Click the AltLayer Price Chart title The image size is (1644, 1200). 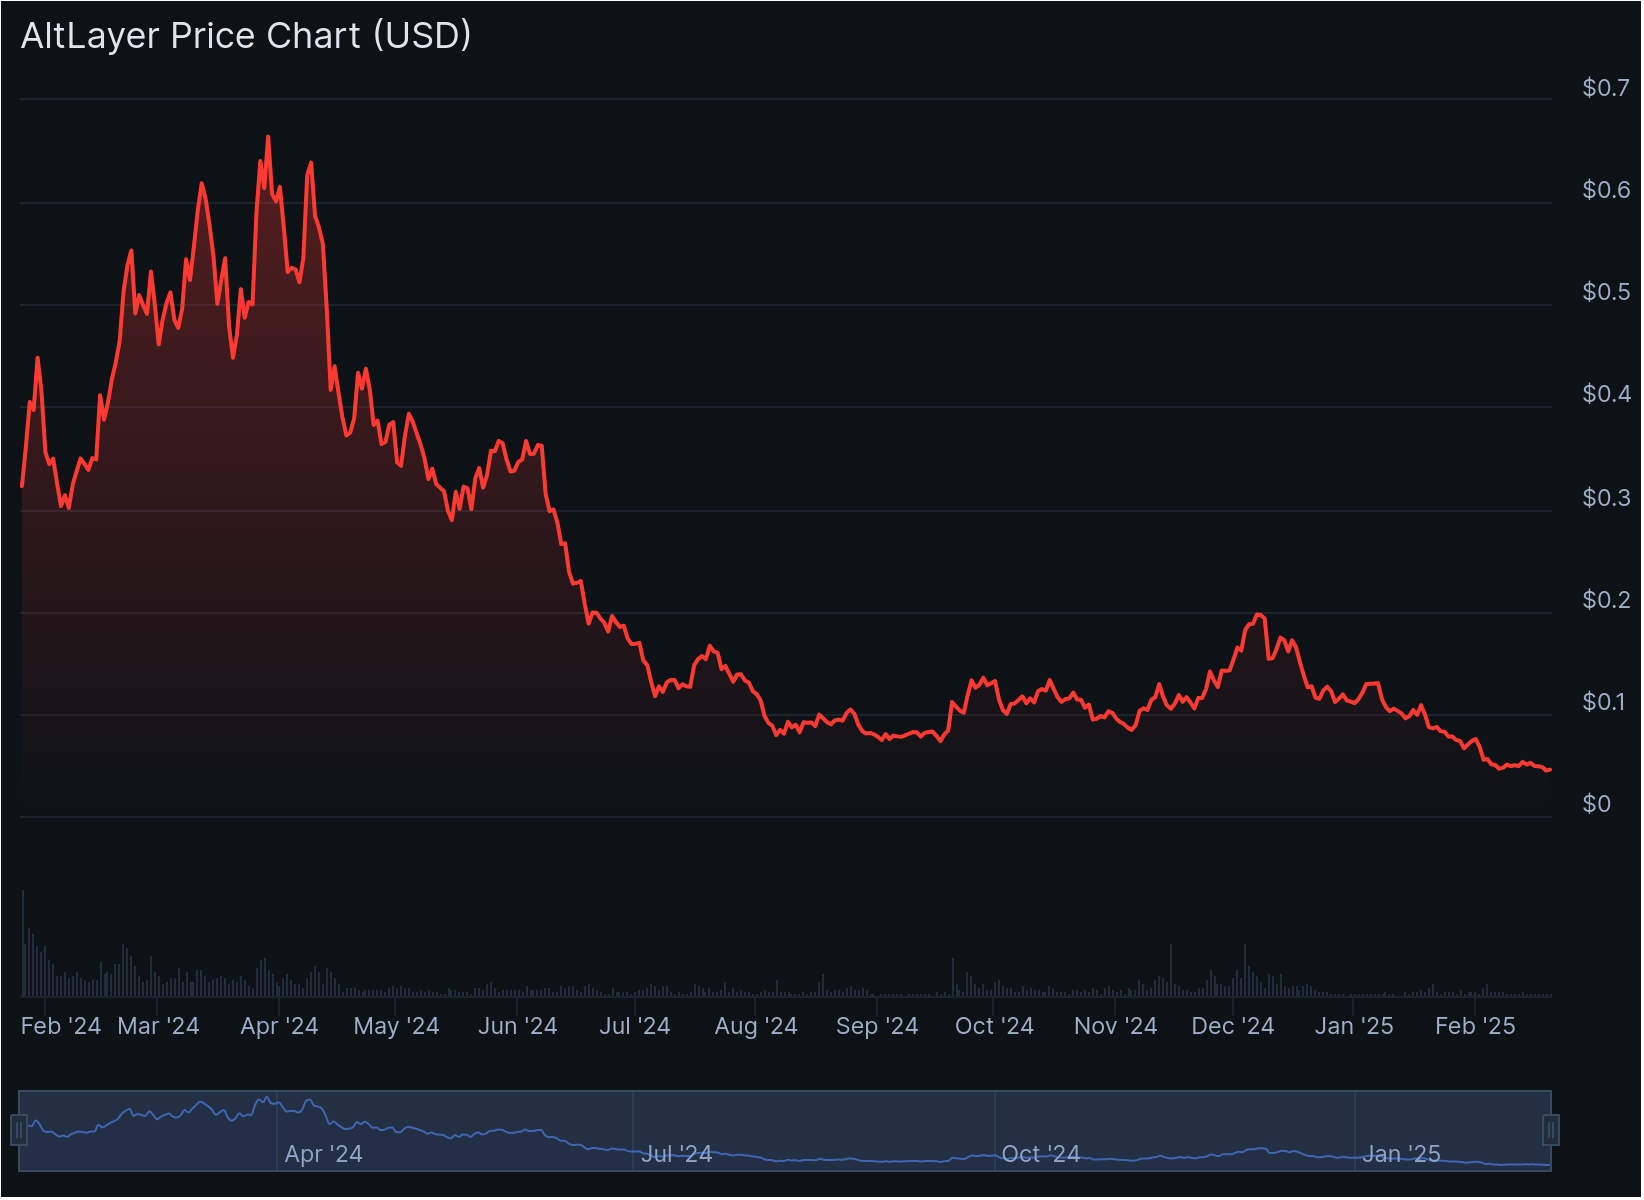pos(246,36)
